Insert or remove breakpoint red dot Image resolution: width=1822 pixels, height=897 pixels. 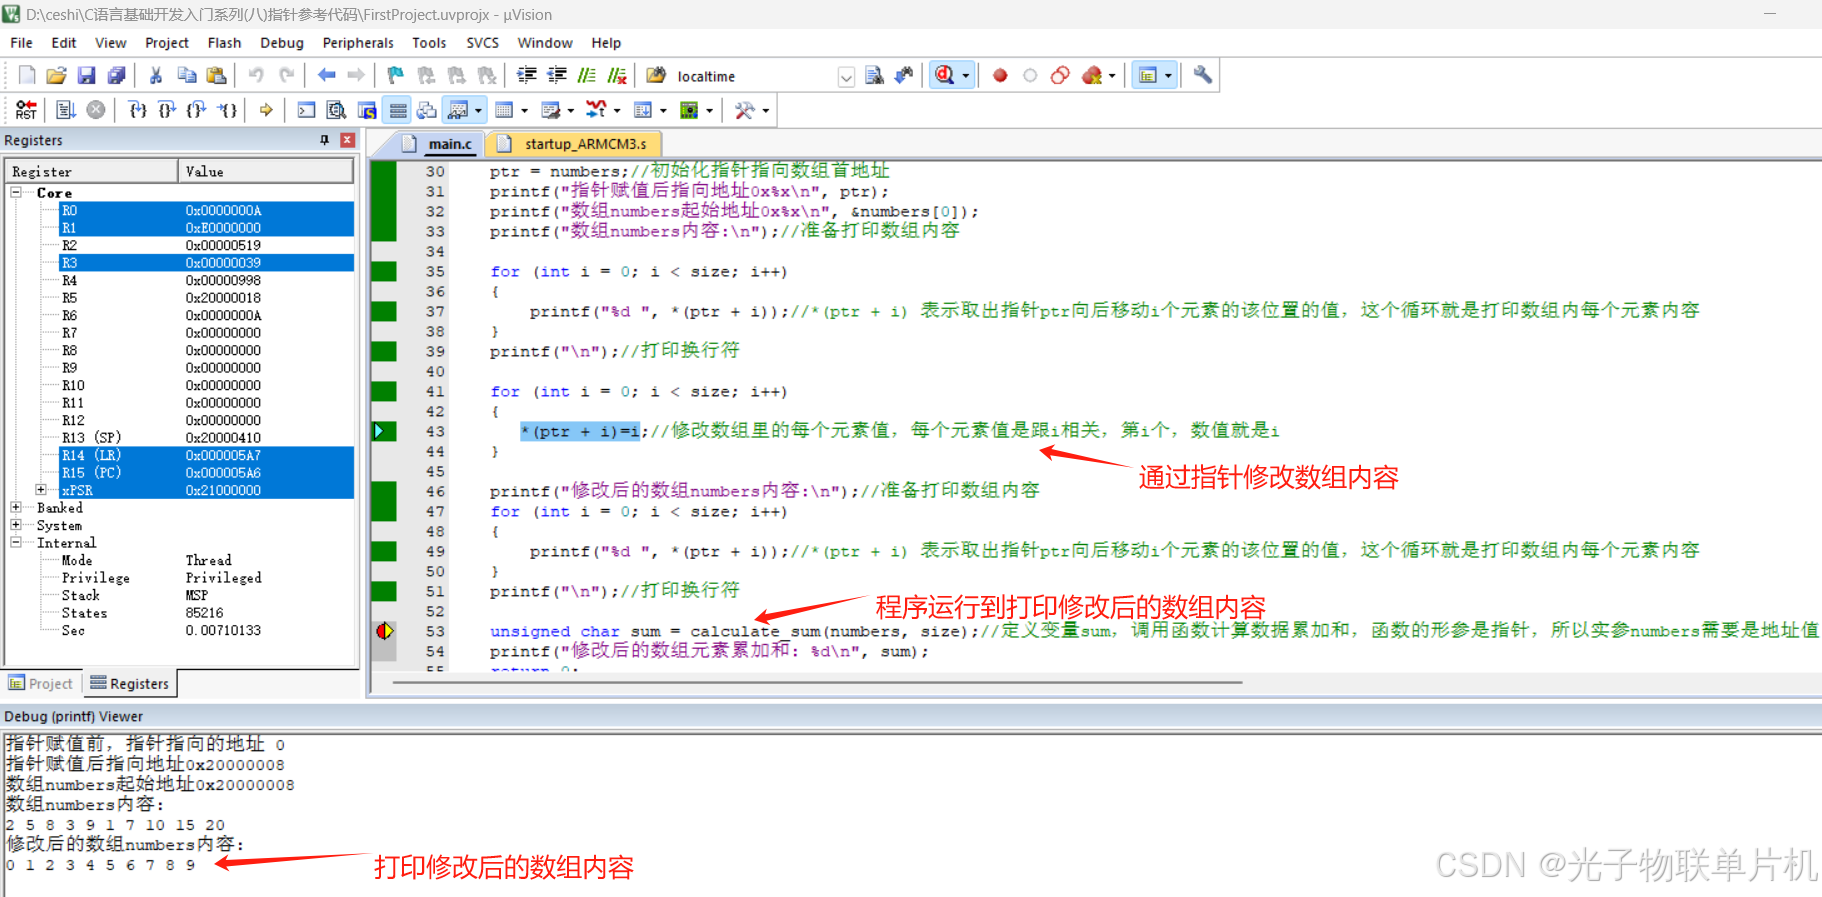[1000, 75]
